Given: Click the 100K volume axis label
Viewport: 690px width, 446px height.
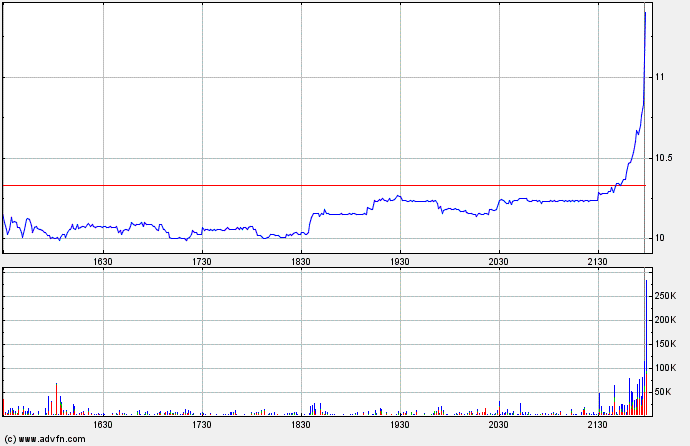Looking at the screenshot, I should 667,368.
